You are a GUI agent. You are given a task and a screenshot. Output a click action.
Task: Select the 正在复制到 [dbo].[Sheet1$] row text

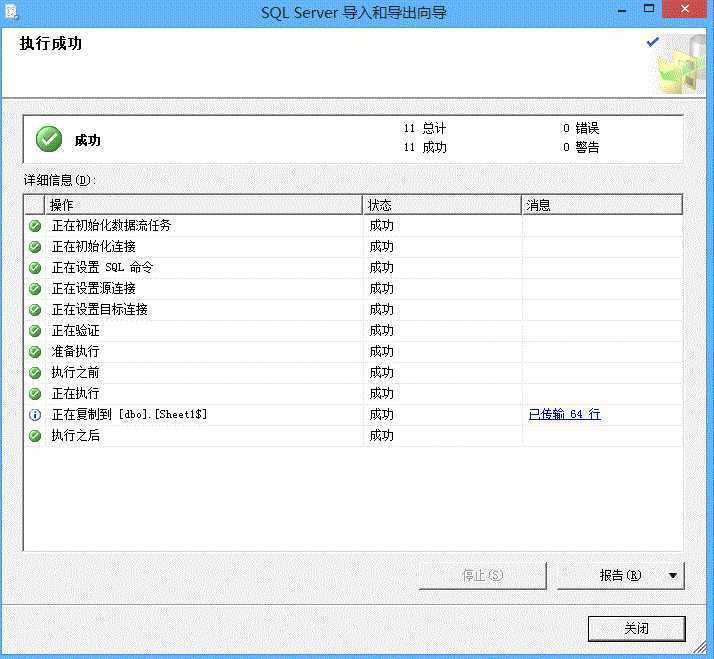[x=129, y=414]
